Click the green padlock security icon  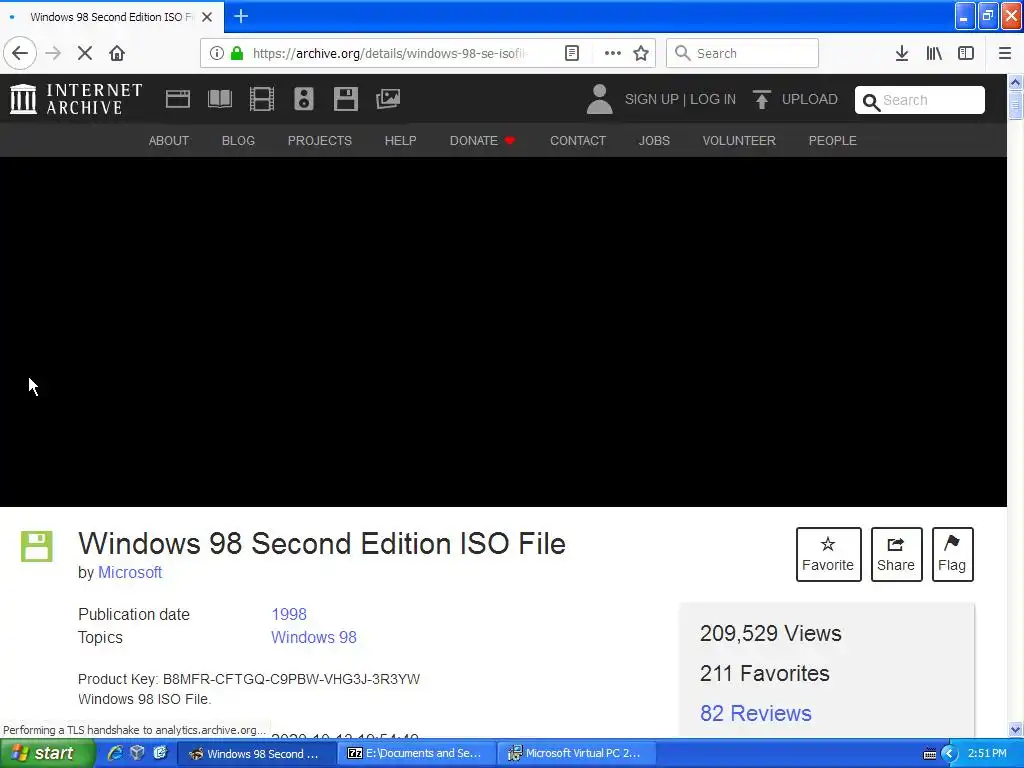tap(237, 53)
